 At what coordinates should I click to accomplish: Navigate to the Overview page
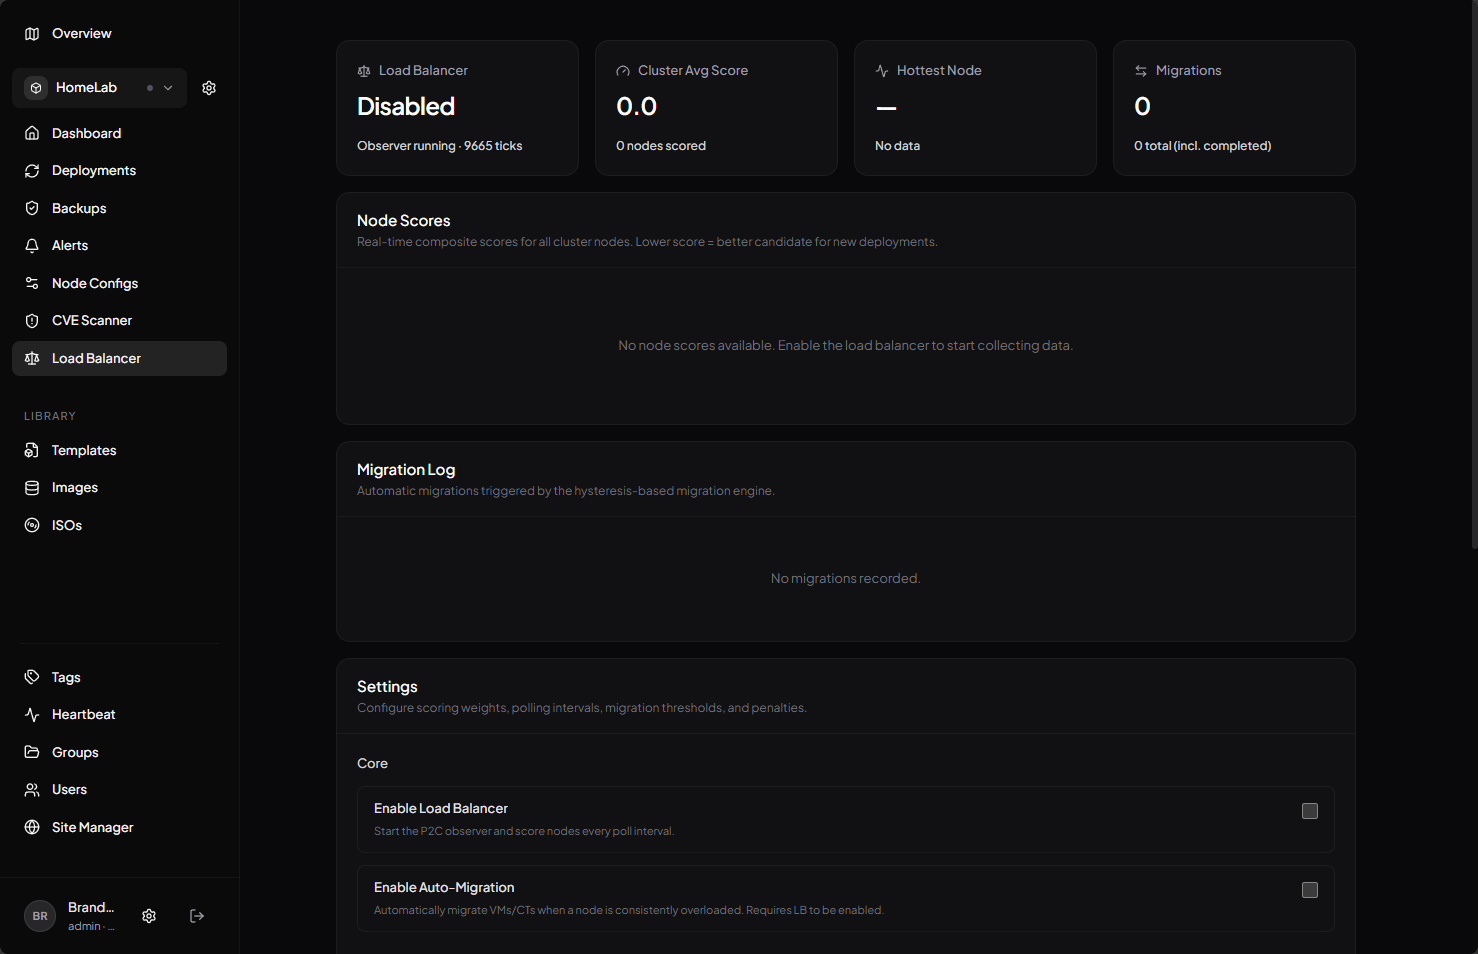pyautogui.click(x=81, y=34)
